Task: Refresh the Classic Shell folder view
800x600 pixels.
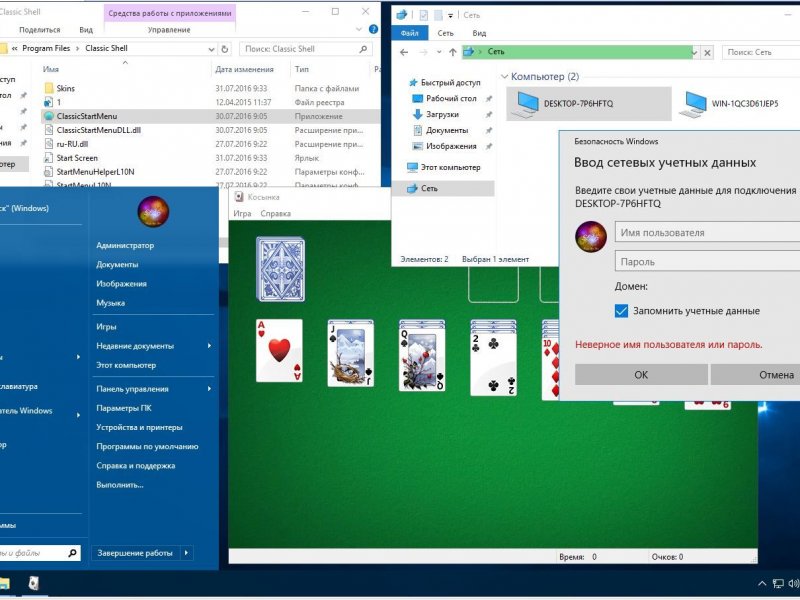Action: [224, 49]
